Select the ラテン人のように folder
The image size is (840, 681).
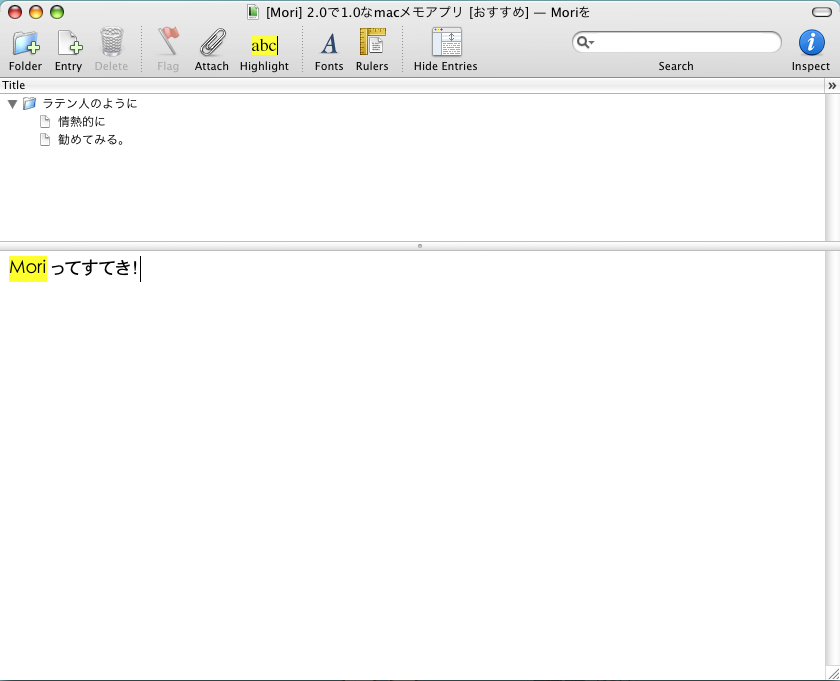click(x=89, y=104)
